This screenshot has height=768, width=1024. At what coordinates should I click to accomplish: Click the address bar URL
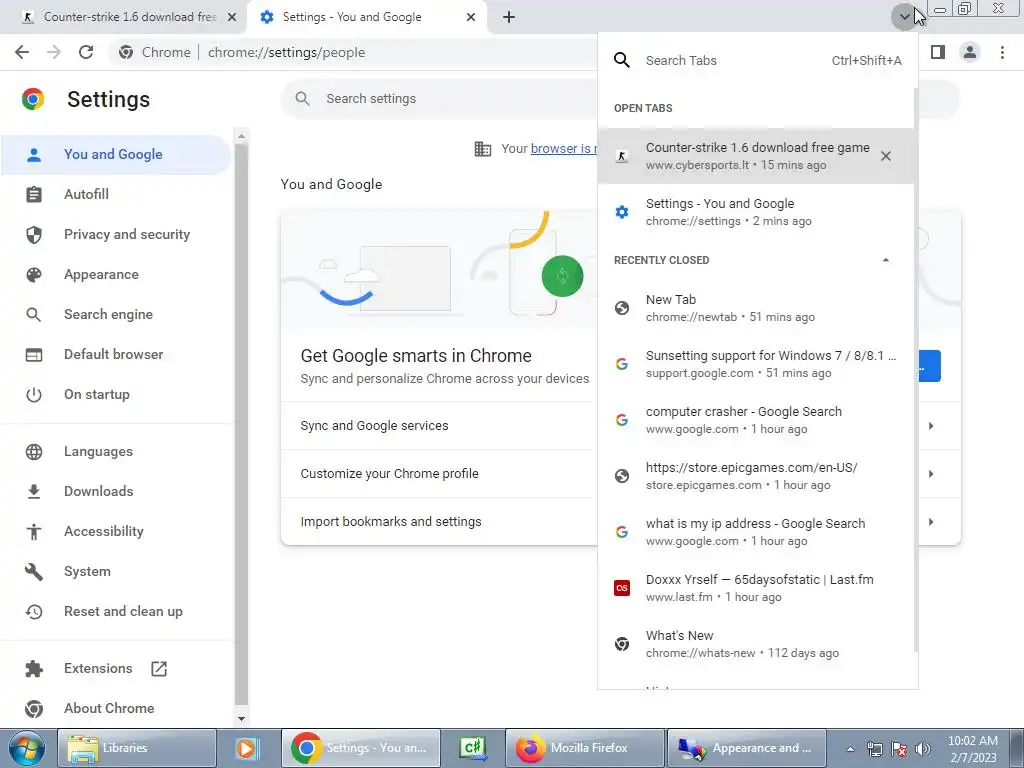[286, 52]
